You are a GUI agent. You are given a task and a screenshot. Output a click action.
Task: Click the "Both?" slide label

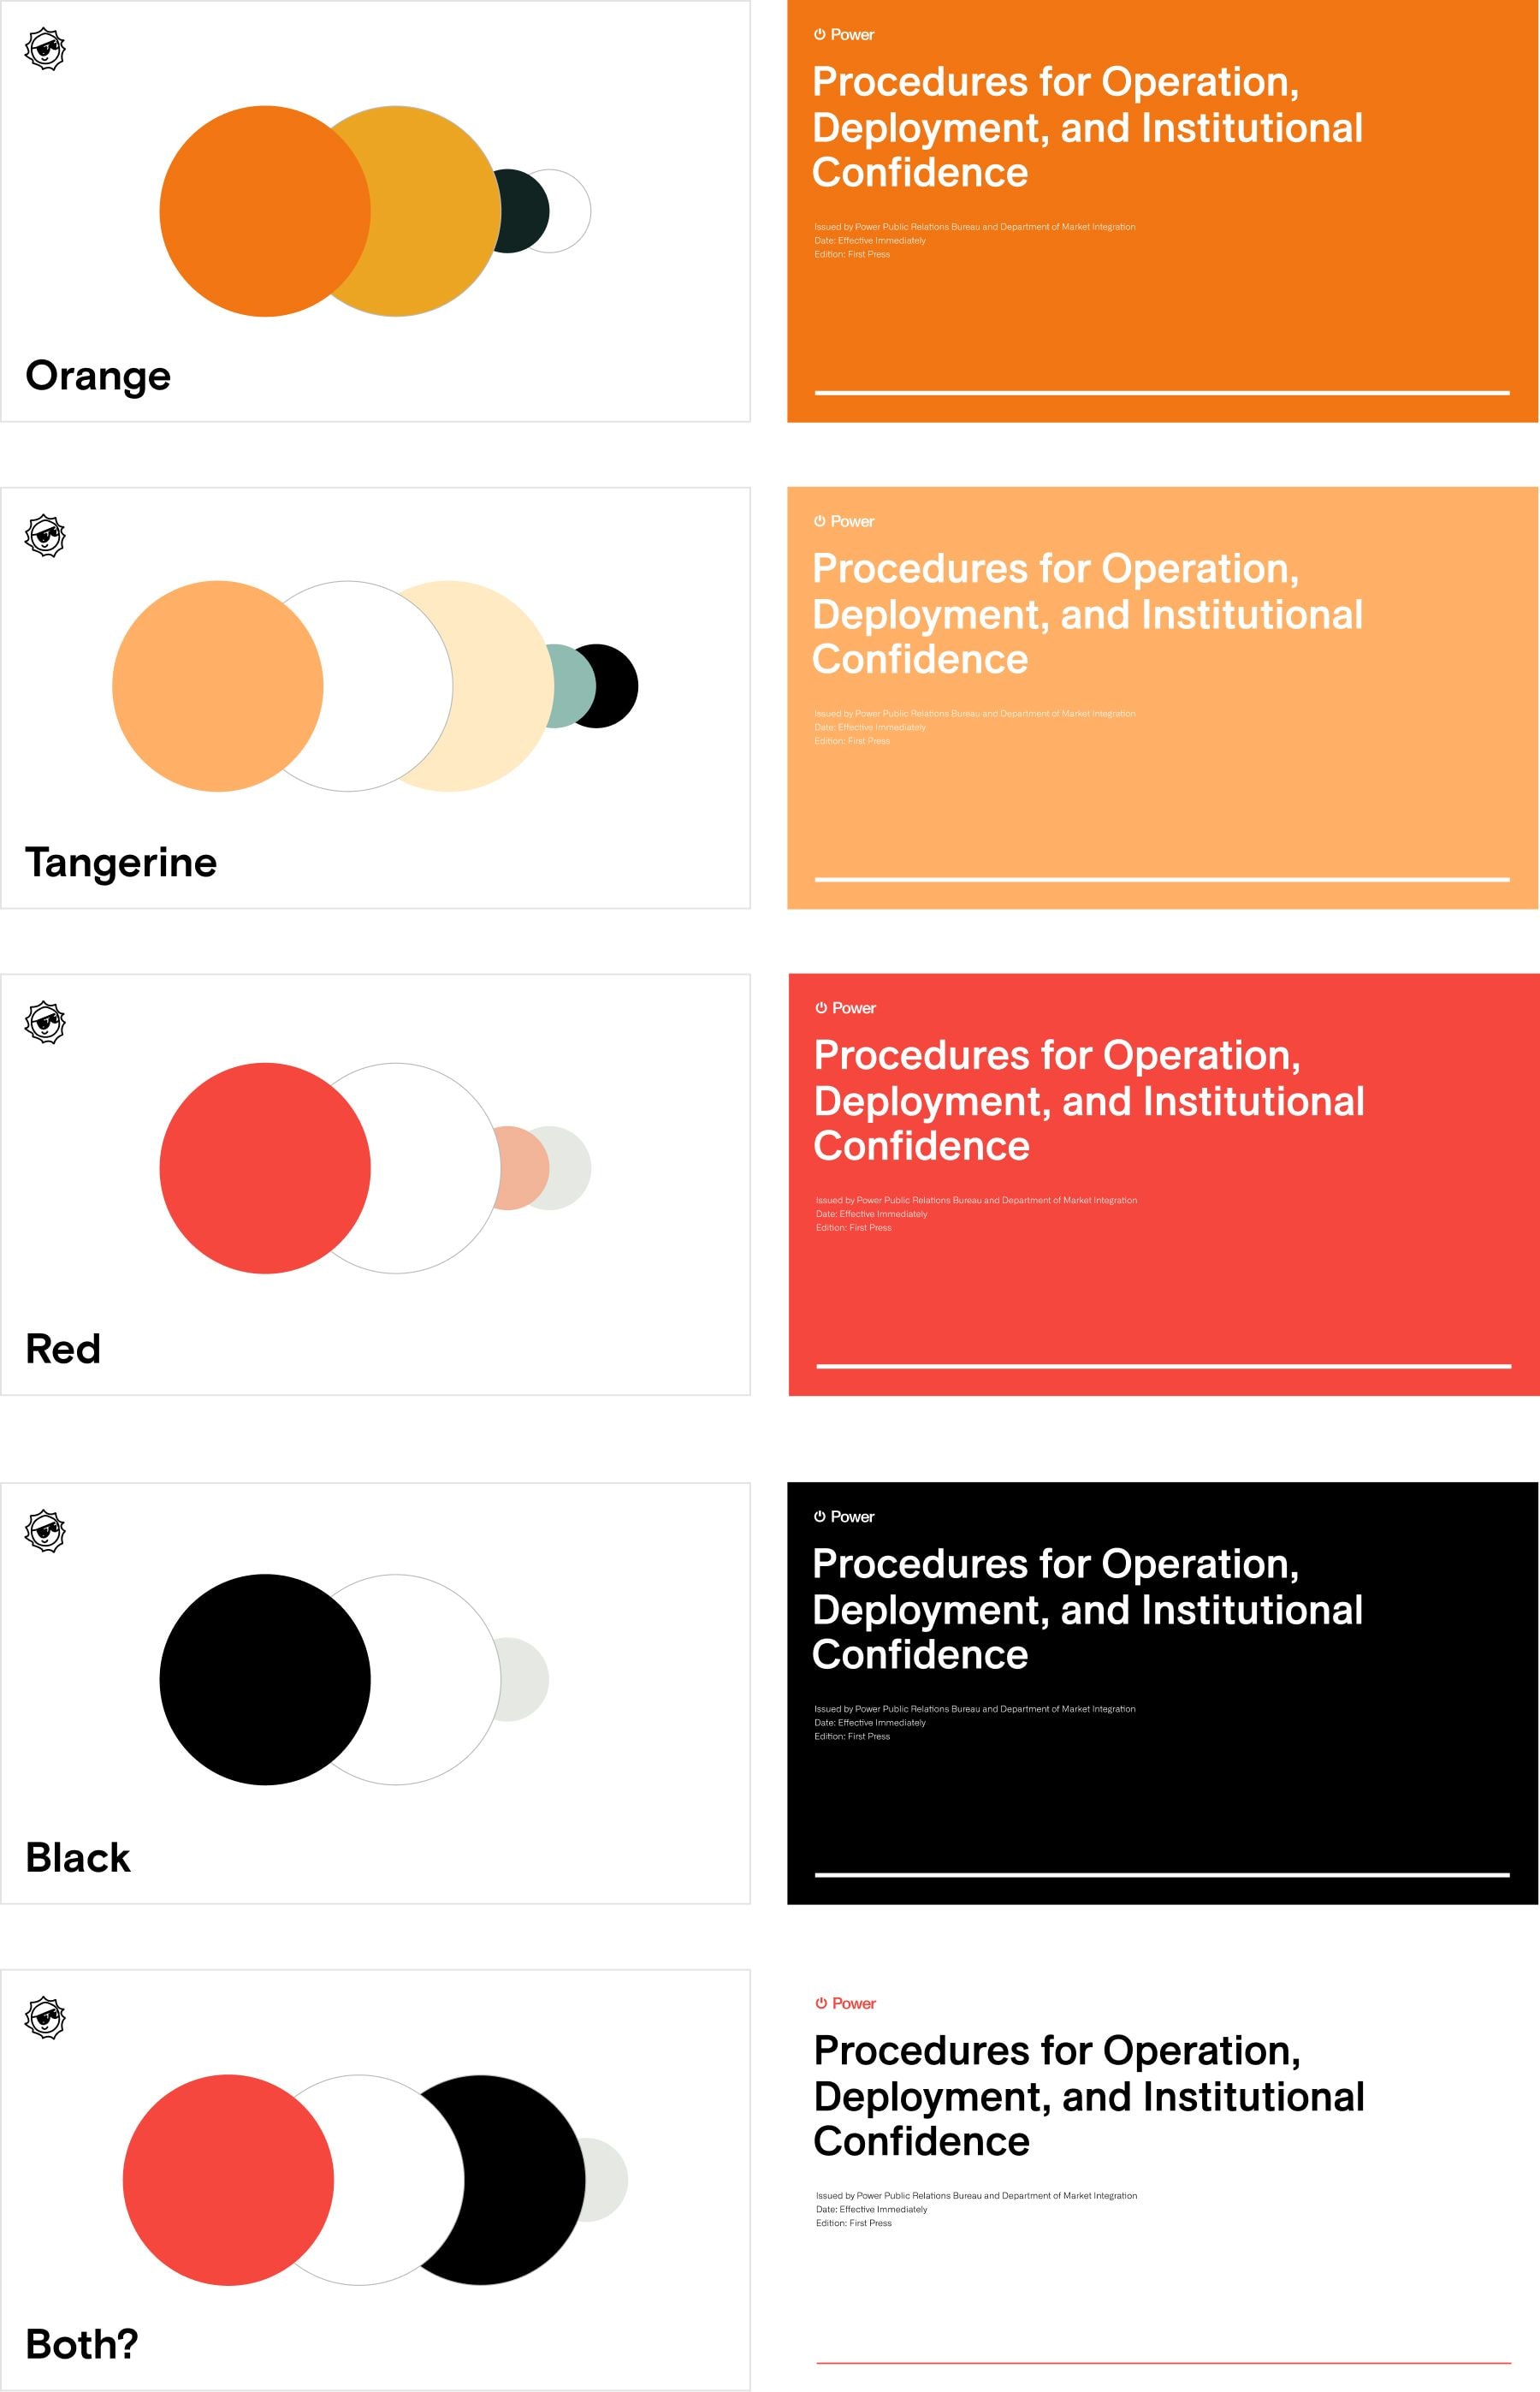(82, 2344)
